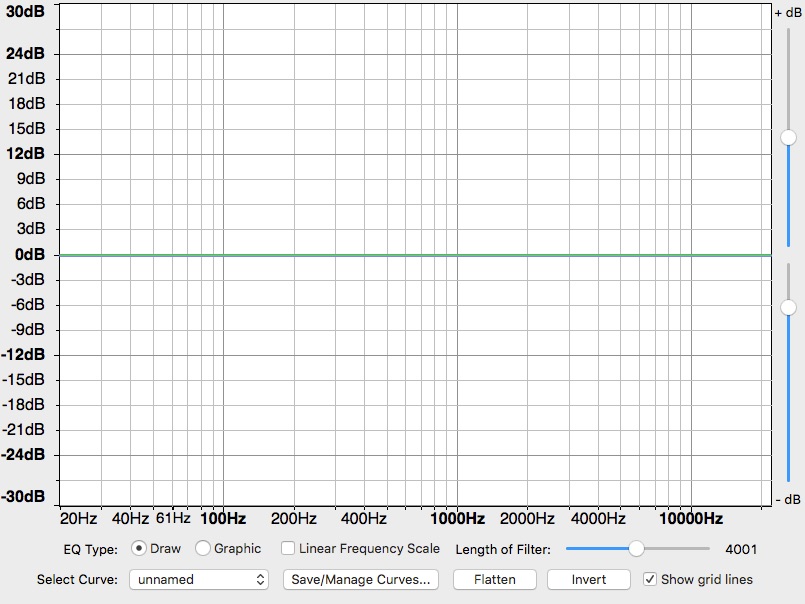The height and width of the screenshot is (604, 805).
Task: Click the - dB vertical slider handle
Action: click(789, 307)
